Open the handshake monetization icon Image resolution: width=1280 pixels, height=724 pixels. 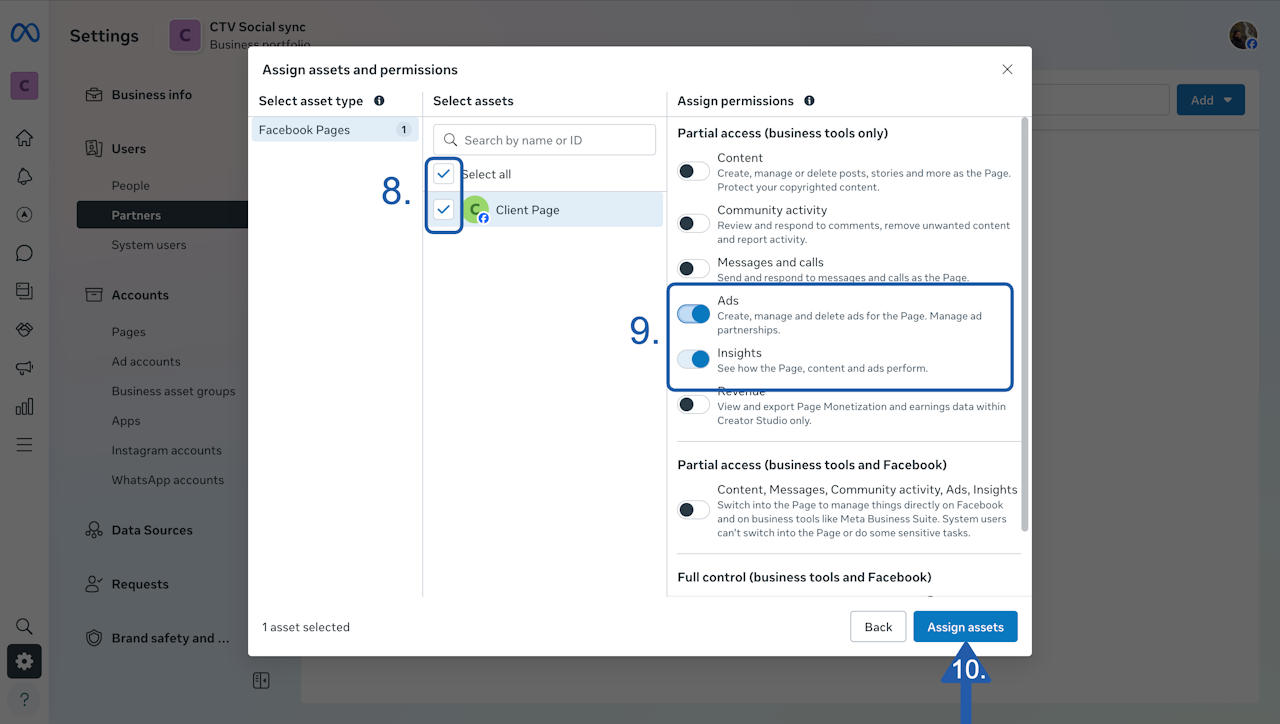coord(25,329)
